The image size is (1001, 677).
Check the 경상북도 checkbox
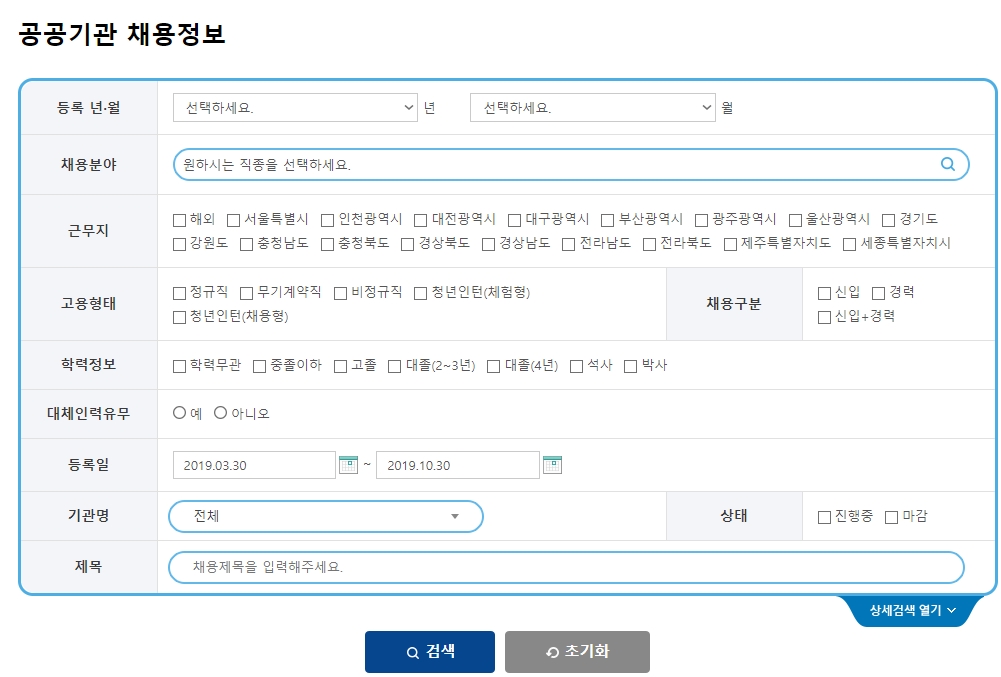(408, 245)
